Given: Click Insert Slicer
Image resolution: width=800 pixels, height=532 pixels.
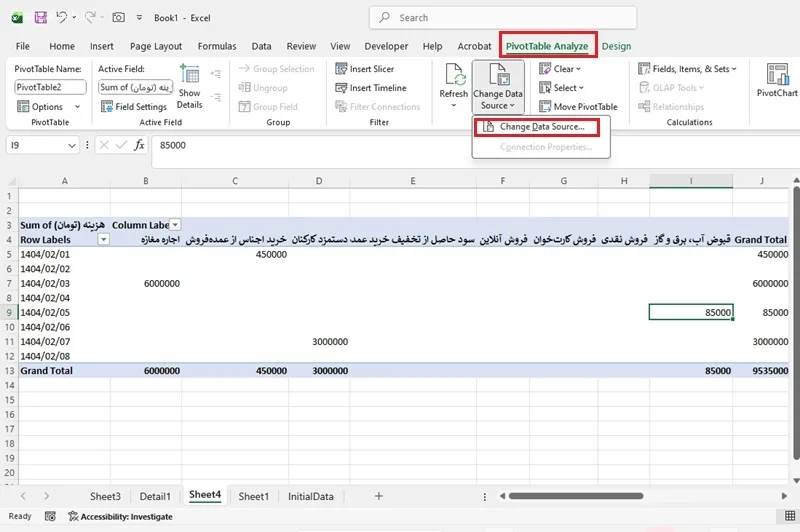Looking at the screenshot, I should coord(364,69).
